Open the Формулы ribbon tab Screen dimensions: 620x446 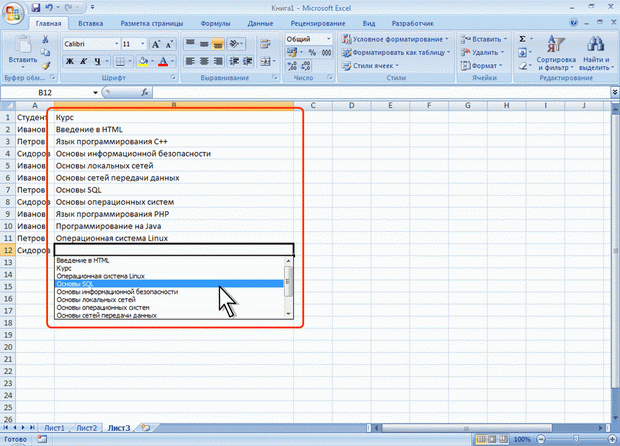[215, 23]
